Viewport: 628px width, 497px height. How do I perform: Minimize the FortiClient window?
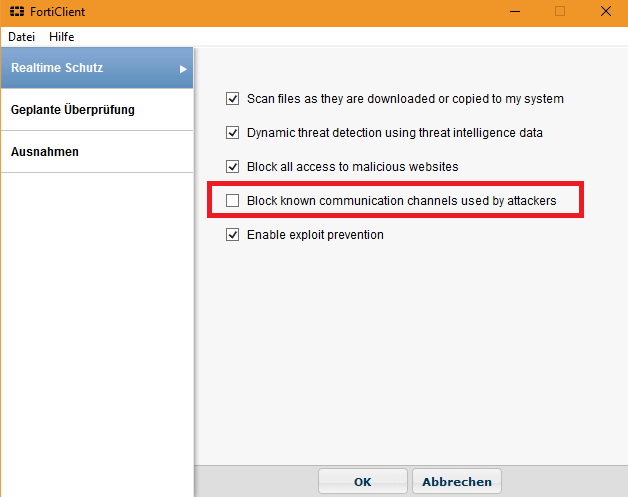(x=513, y=12)
